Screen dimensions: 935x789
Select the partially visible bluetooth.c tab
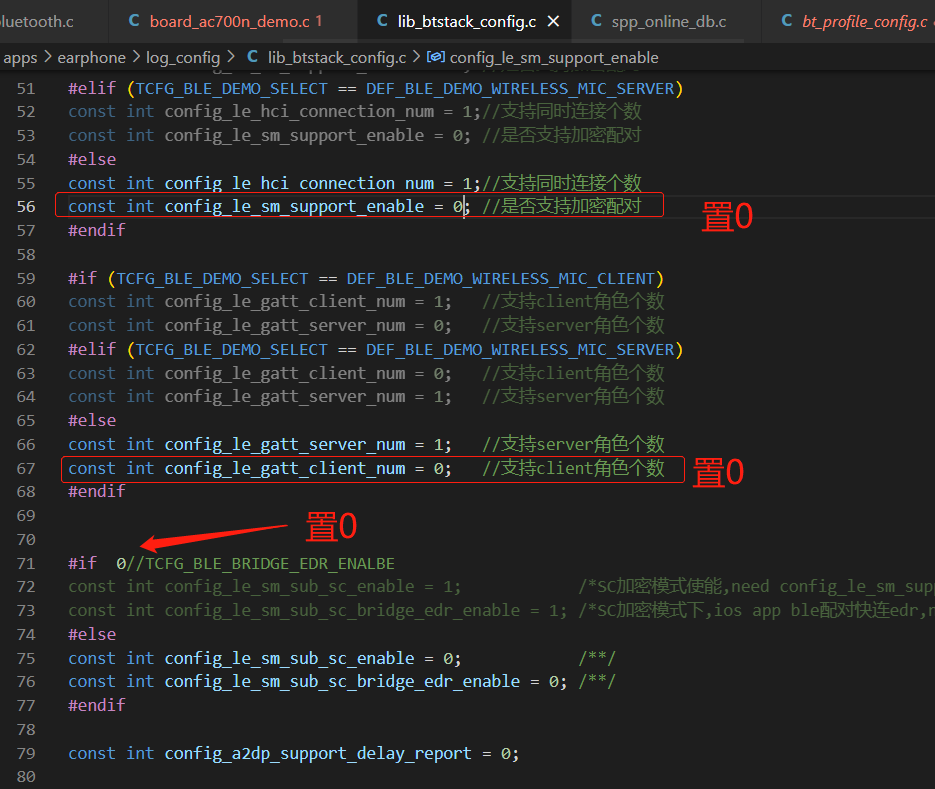[x=37, y=21]
